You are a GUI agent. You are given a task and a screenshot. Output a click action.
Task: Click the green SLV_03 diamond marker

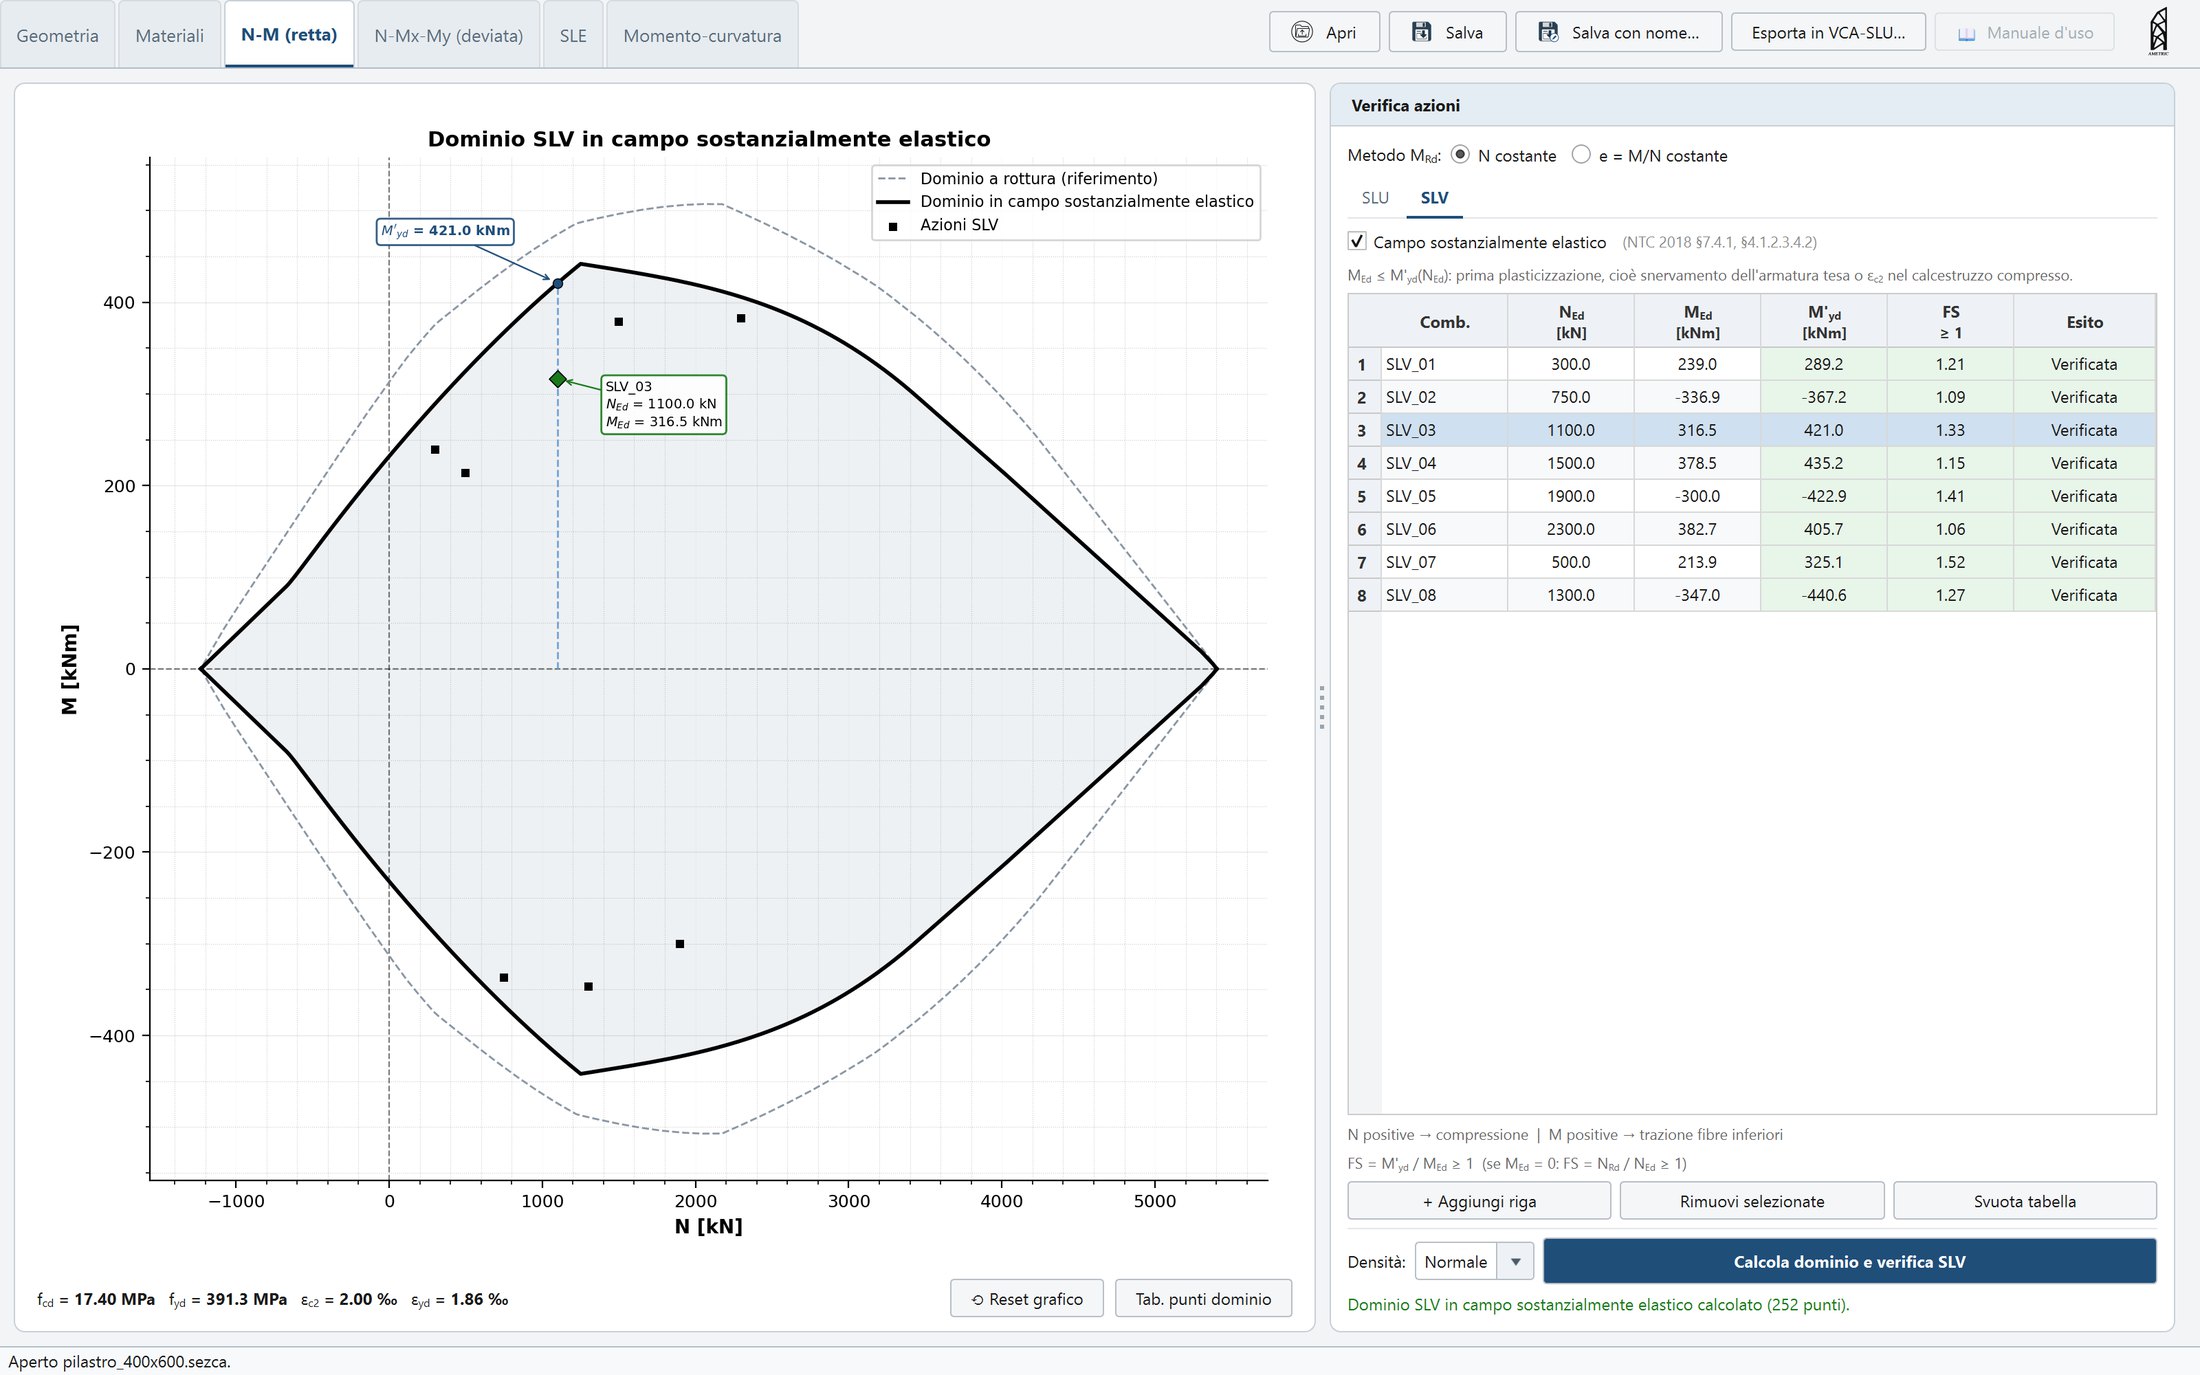[x=558, y=379]
